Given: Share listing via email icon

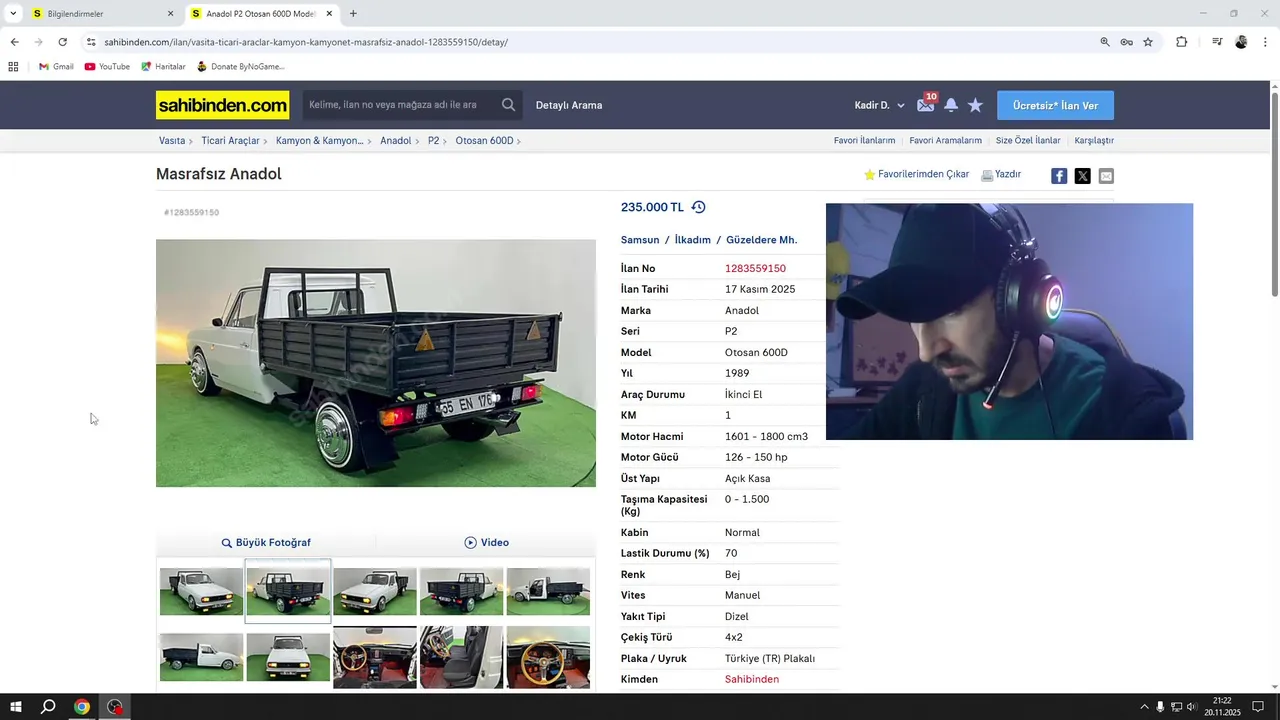Looking at the screenshot, I should coord(1106,176).
